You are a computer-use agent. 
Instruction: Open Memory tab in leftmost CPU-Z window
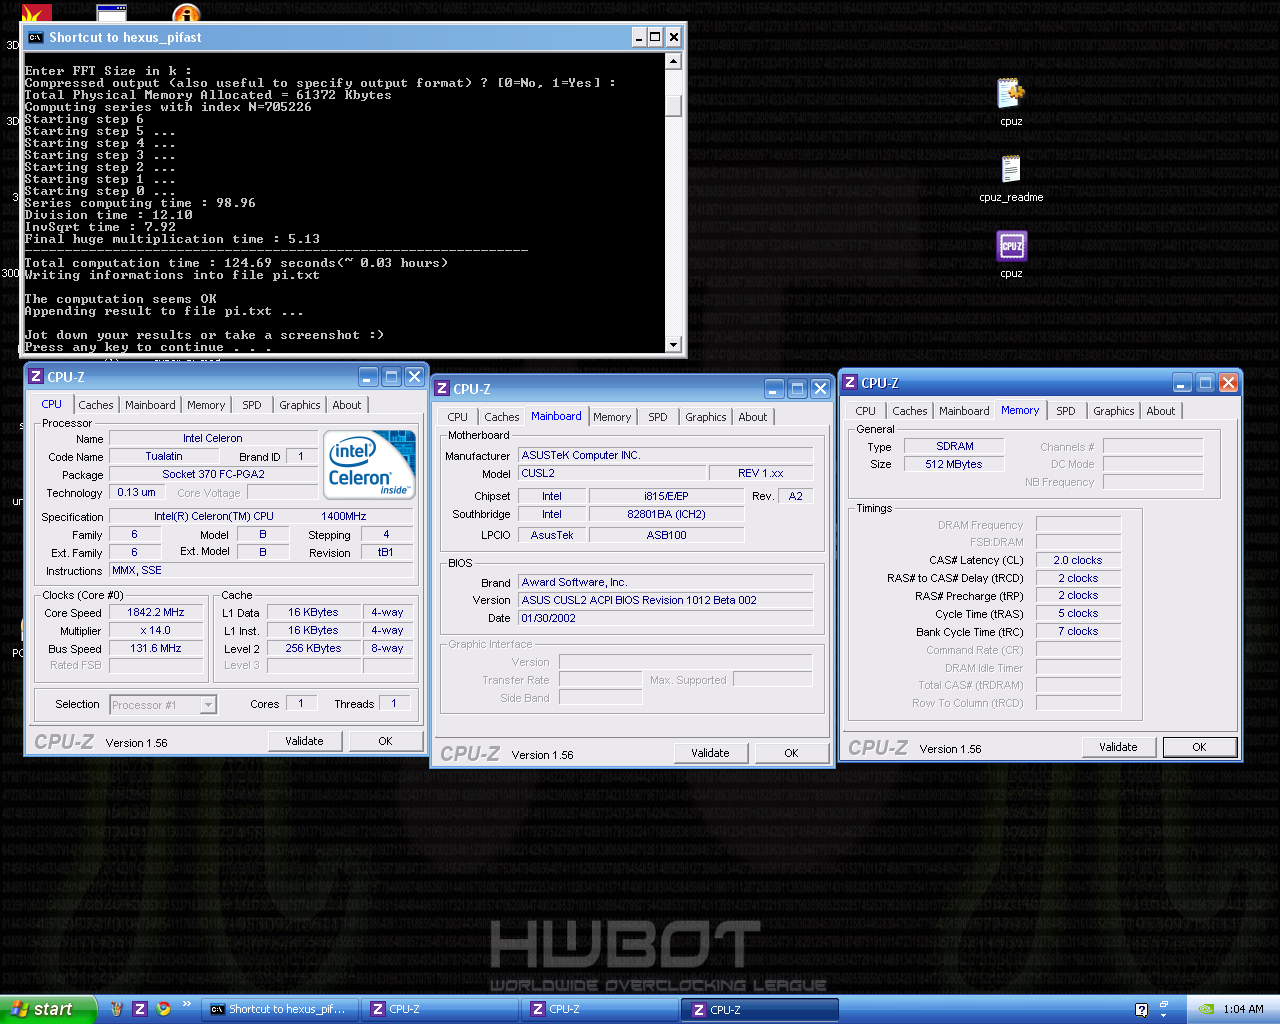tap(206, 405)
